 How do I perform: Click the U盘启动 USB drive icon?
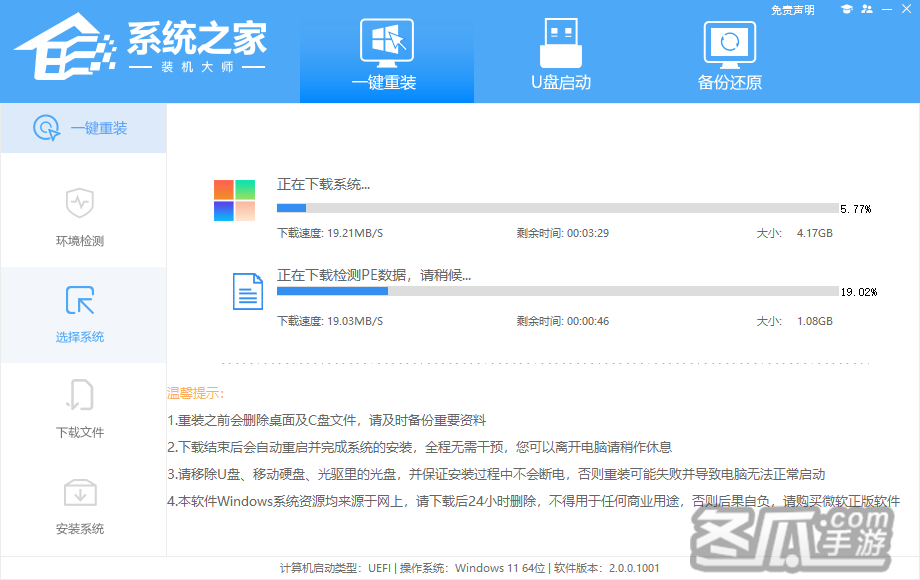(x=560, y=43)
